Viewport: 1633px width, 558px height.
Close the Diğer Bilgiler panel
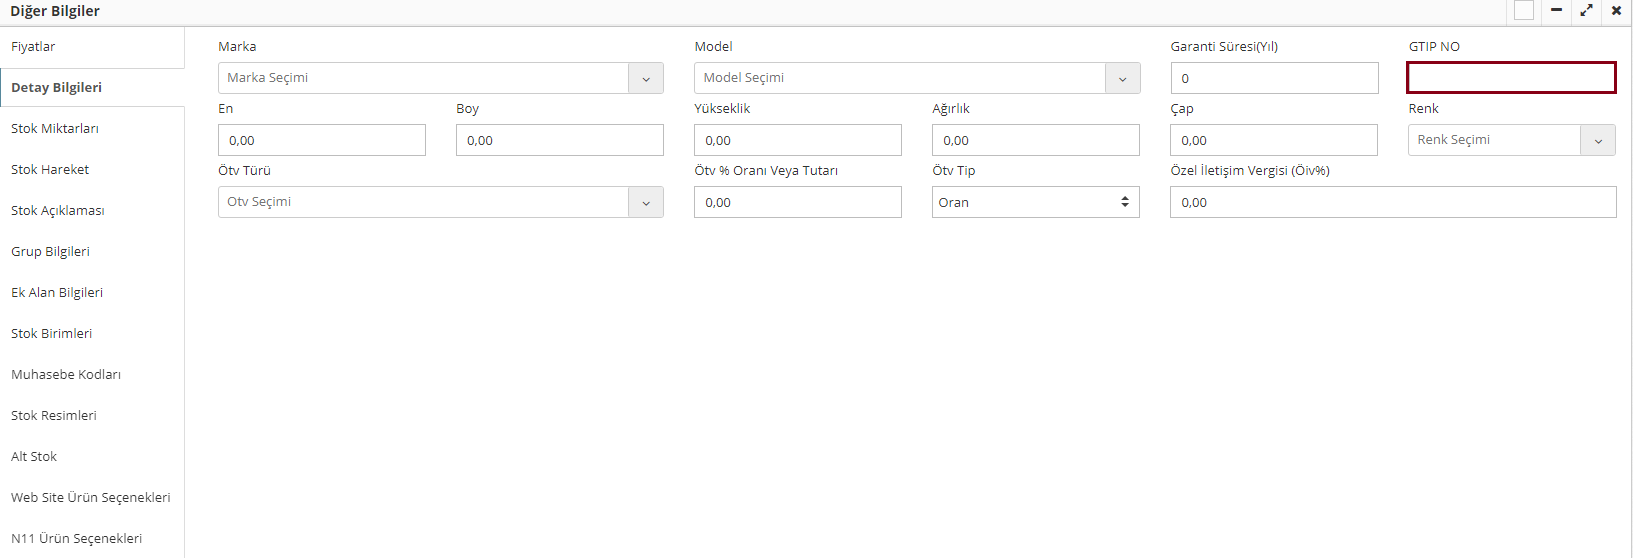click(1616, 10)
